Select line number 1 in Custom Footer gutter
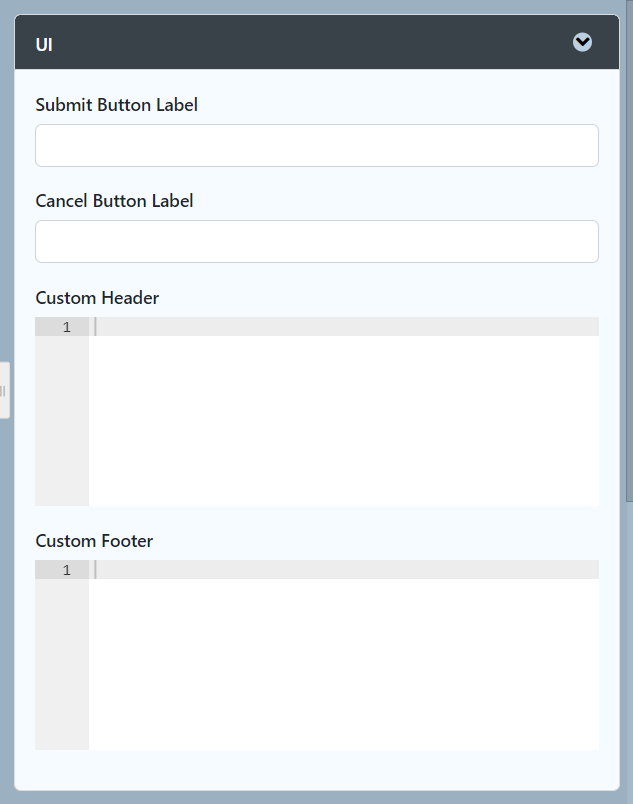633x804 pixels. coord(66,570)
